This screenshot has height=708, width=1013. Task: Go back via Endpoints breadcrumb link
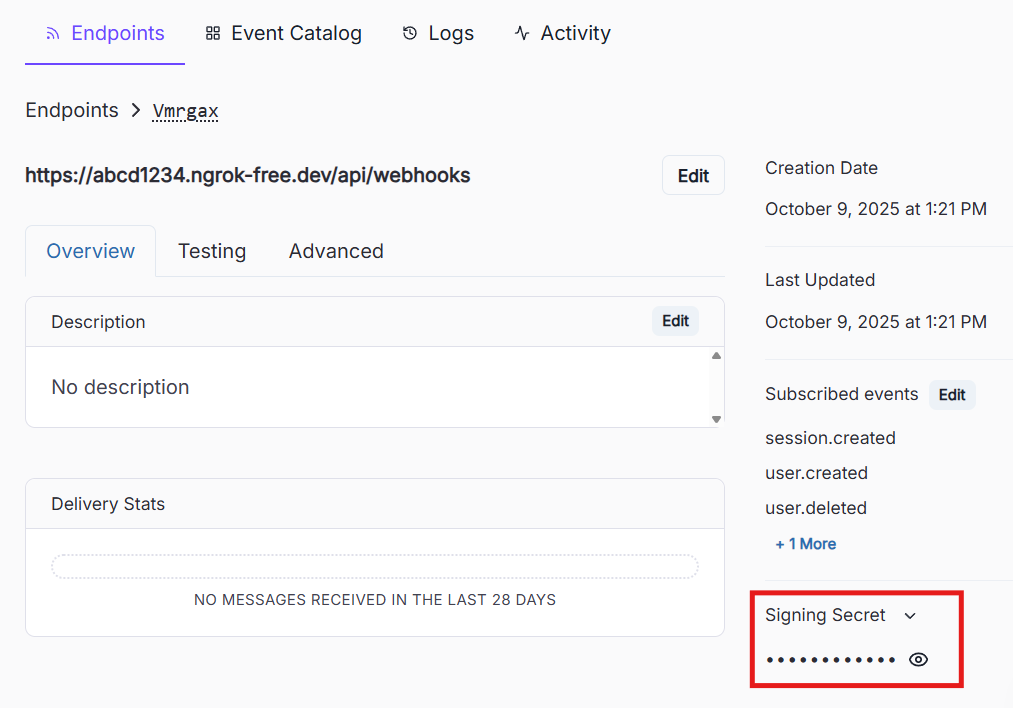tap(72, 111)
